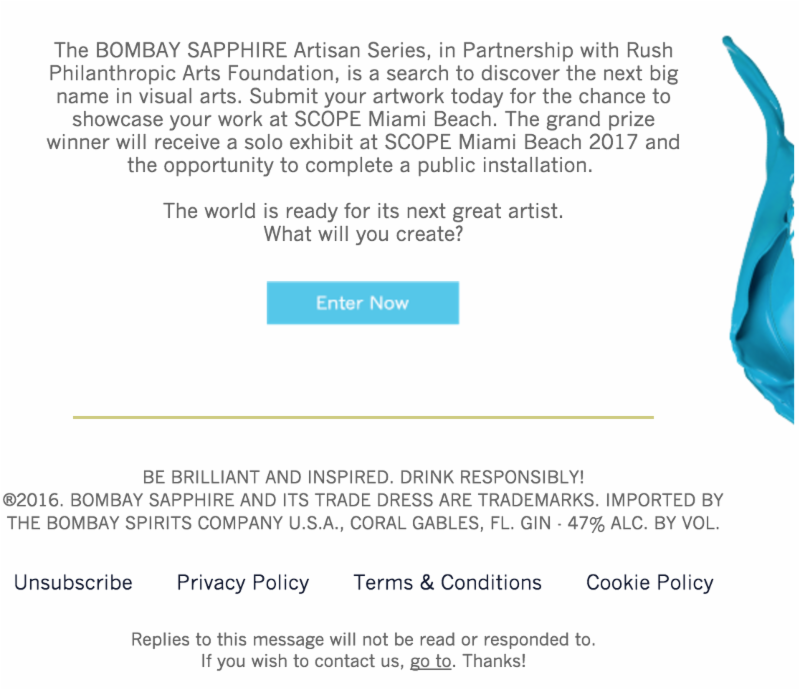Screen dimensions: 800x690
Task: Open the Unsubscribe link
Action: tap(73, 582)
